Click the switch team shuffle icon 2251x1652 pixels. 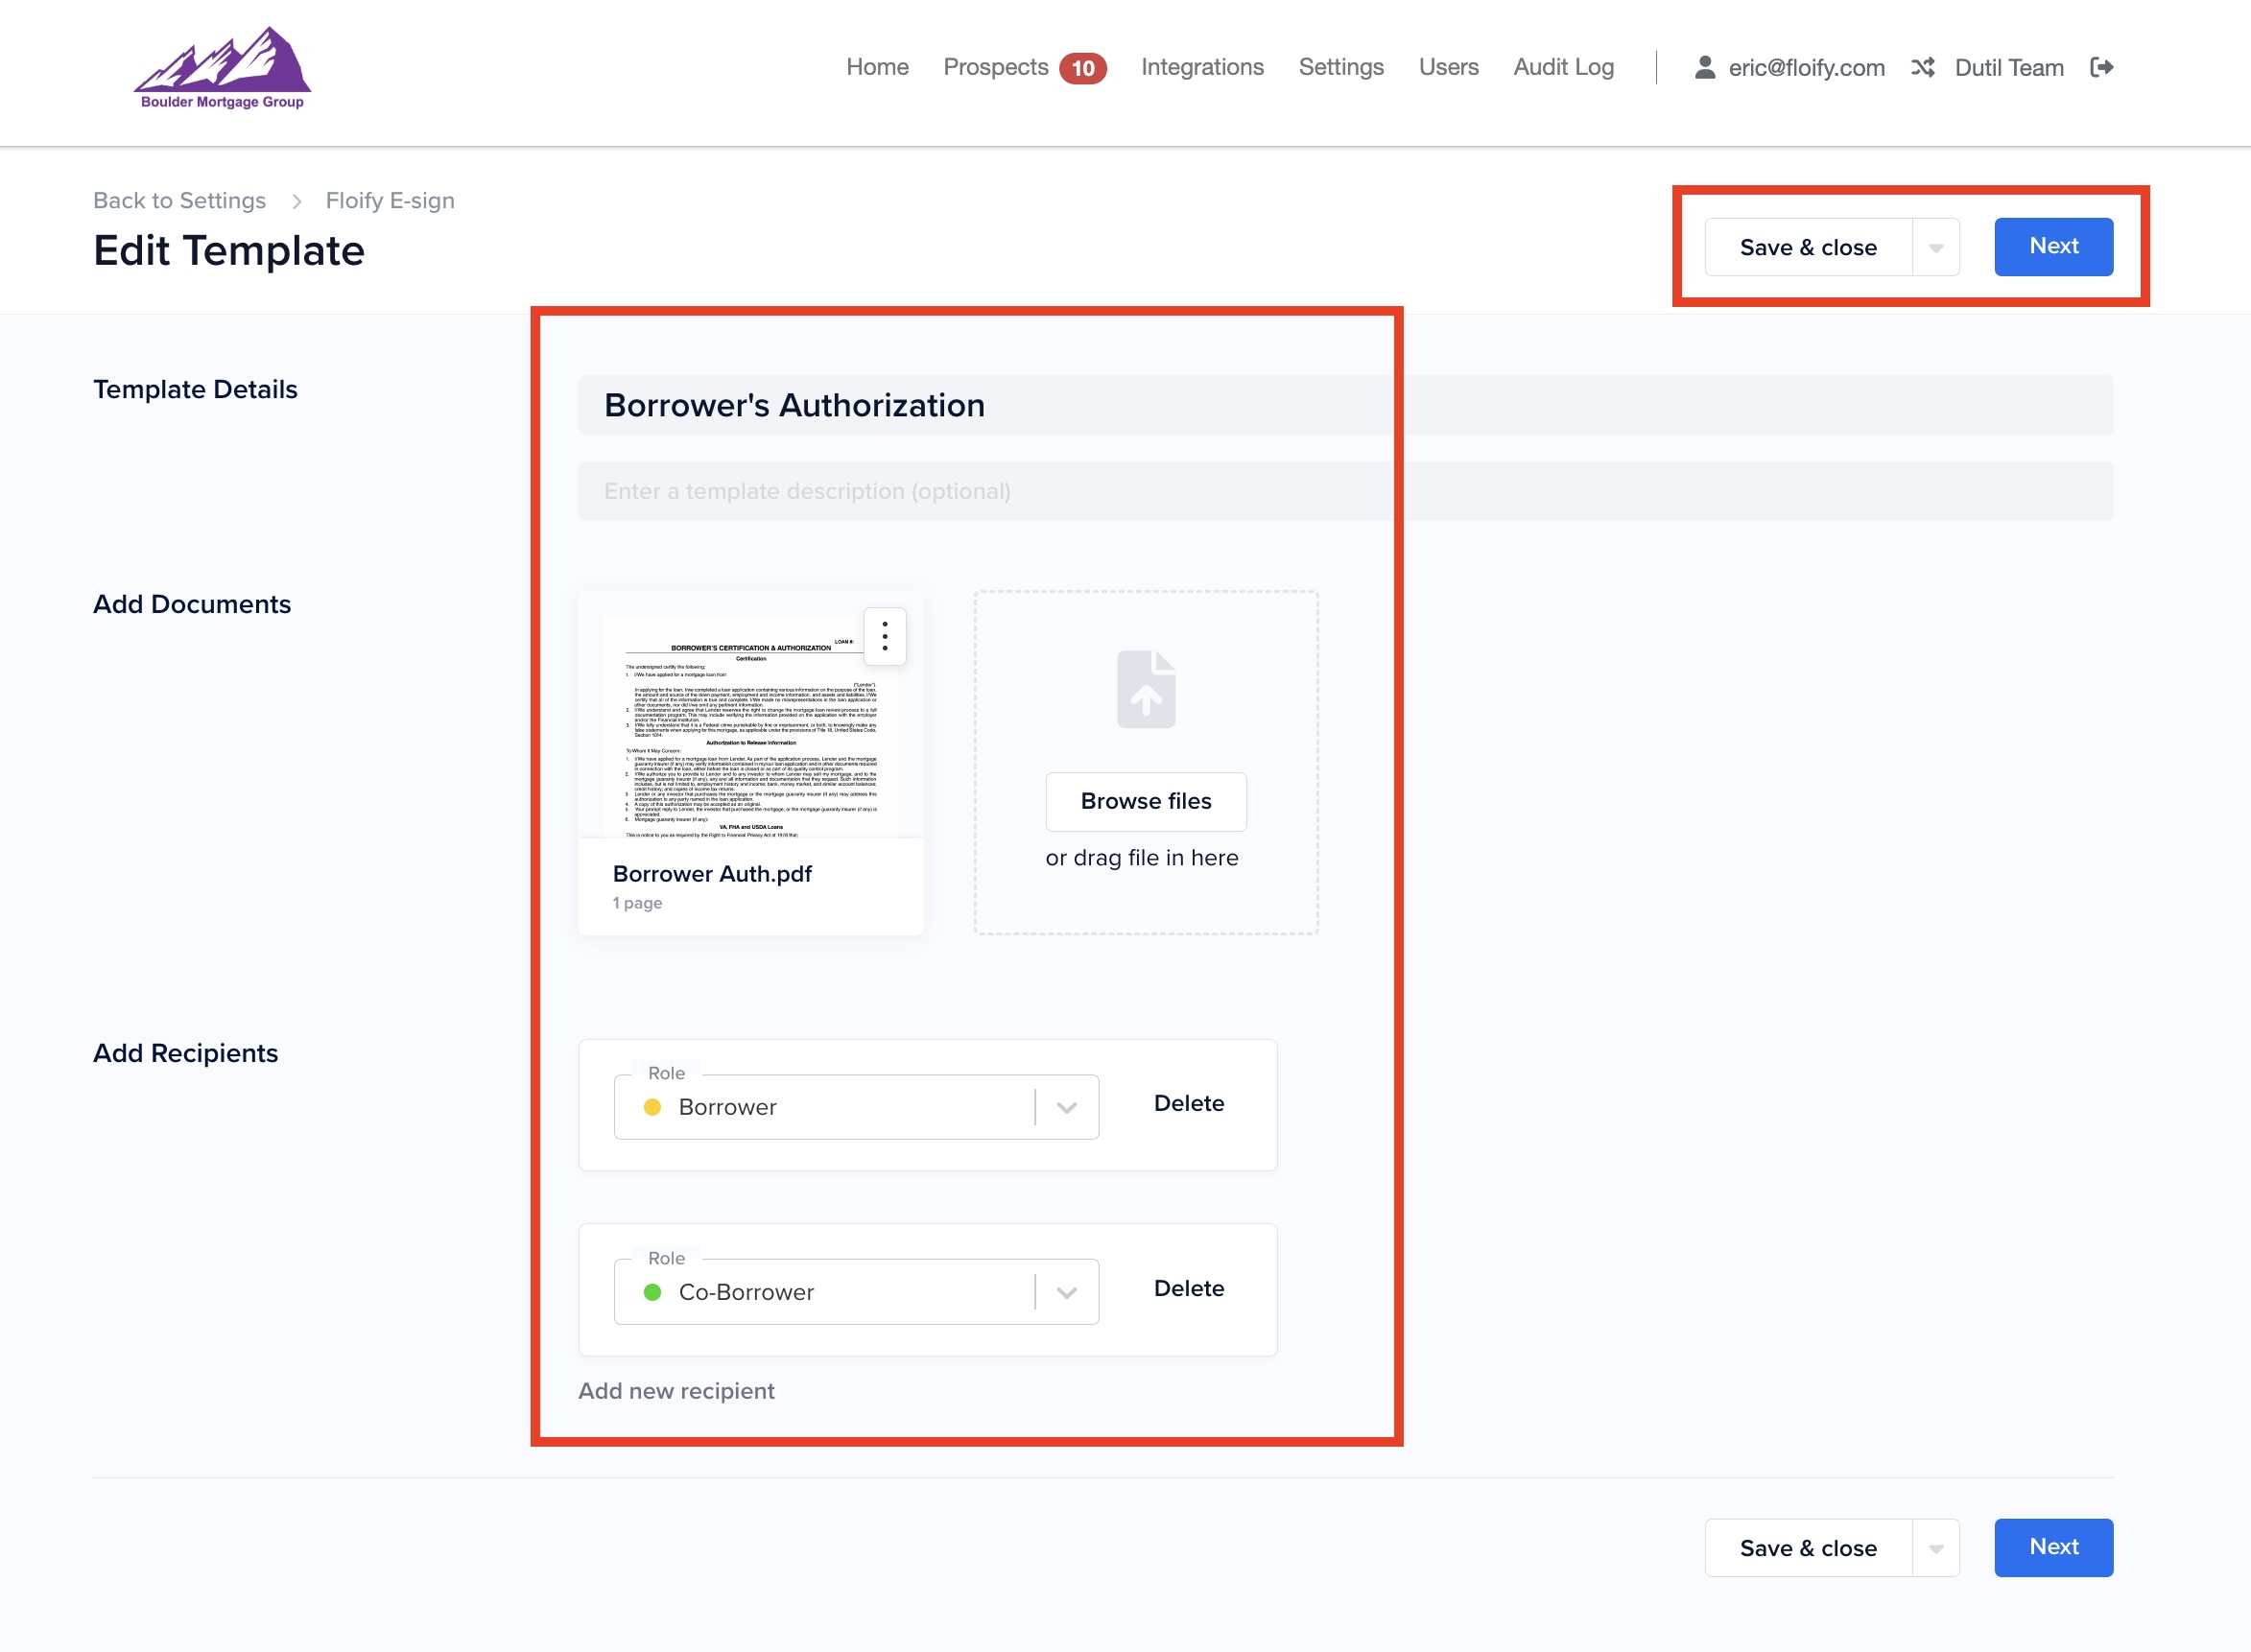tap(1922, 67)
